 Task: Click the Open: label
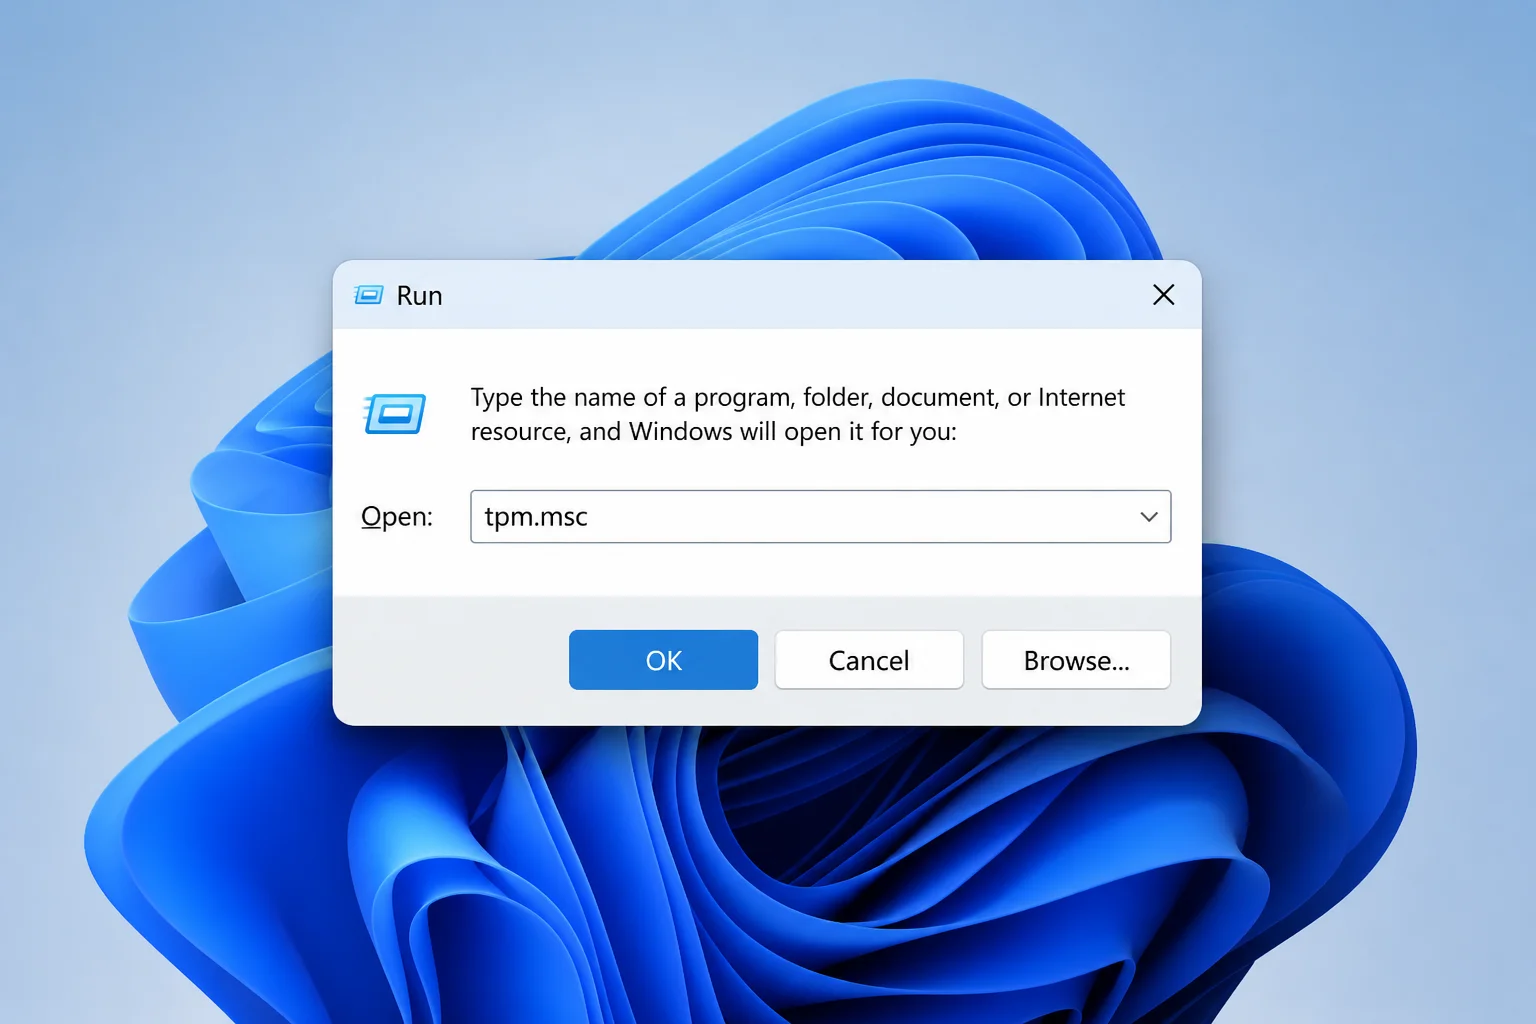pyautogui.click(x=397, y=517)
